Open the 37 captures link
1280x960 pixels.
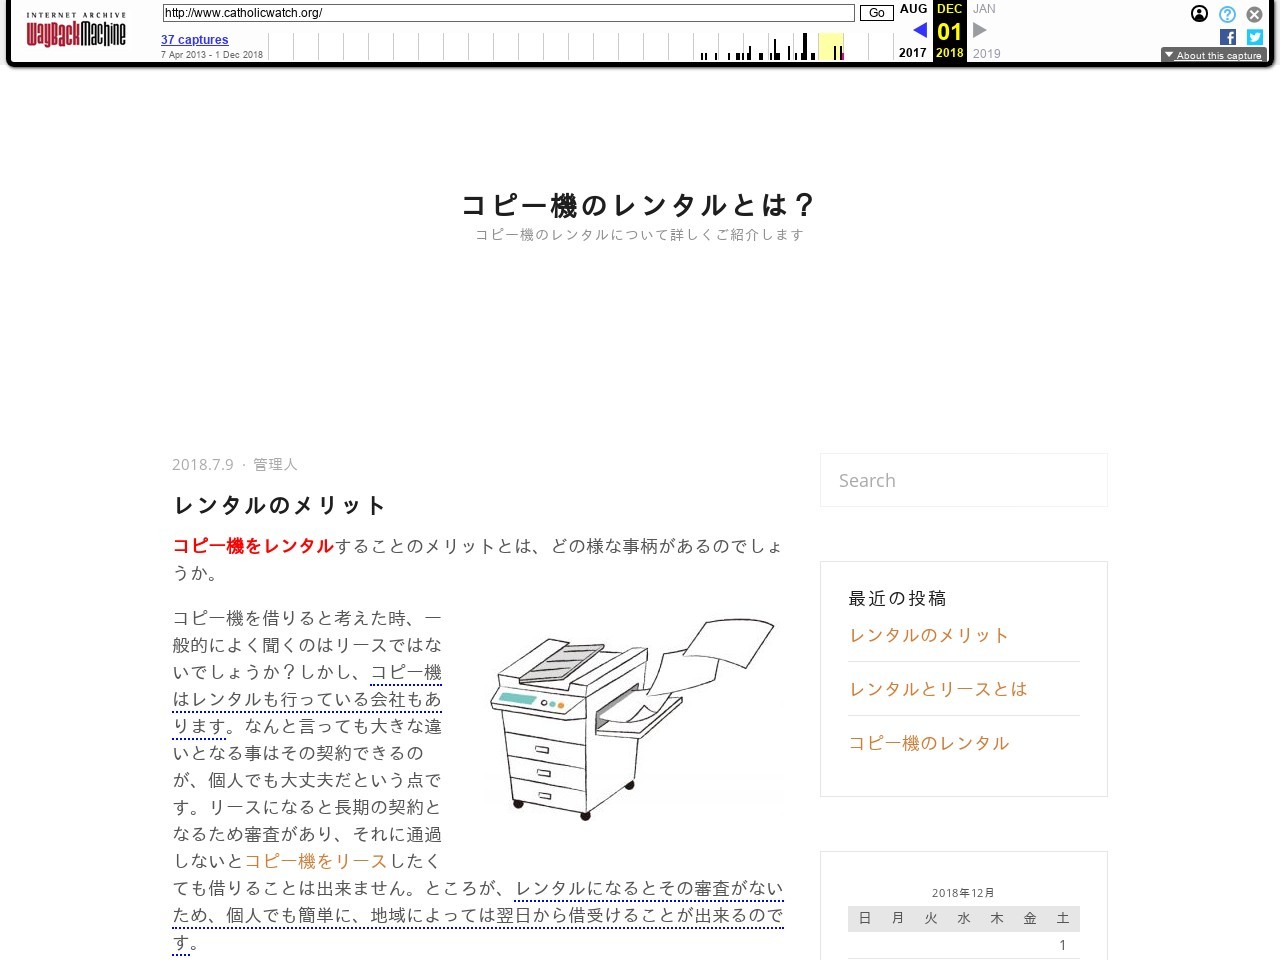tap(194, 40)
